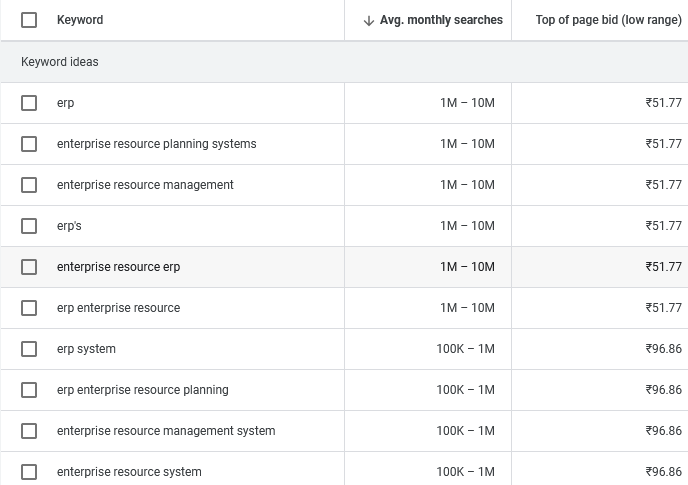Screen dimensions: 688x485
Task: Click the ₹96.86 bid for 'erp system'
Action: click(x=663, y=349)
